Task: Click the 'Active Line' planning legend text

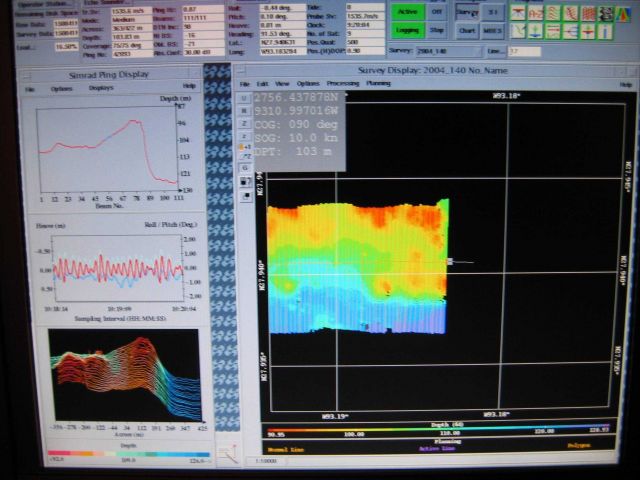Action: [437, 449]
